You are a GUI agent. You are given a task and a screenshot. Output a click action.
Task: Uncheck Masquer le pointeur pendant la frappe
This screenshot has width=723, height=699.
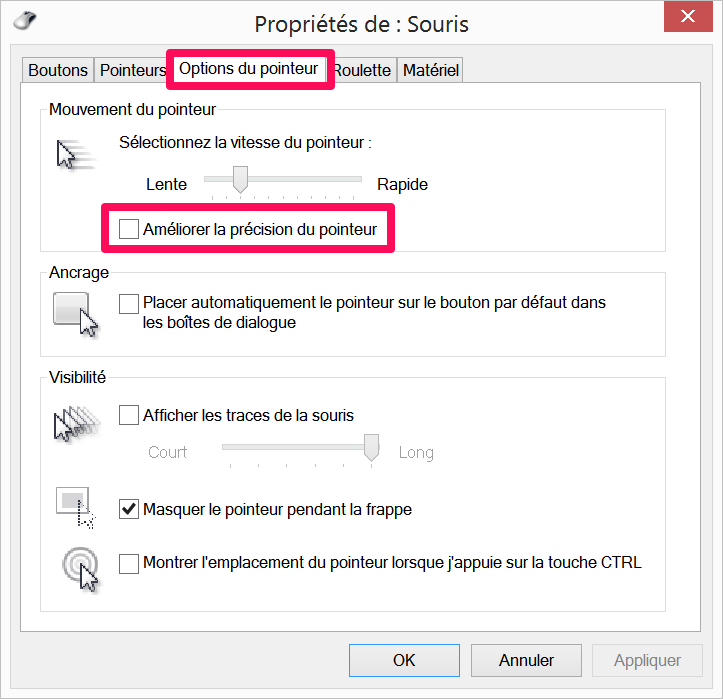click(129, 509)
